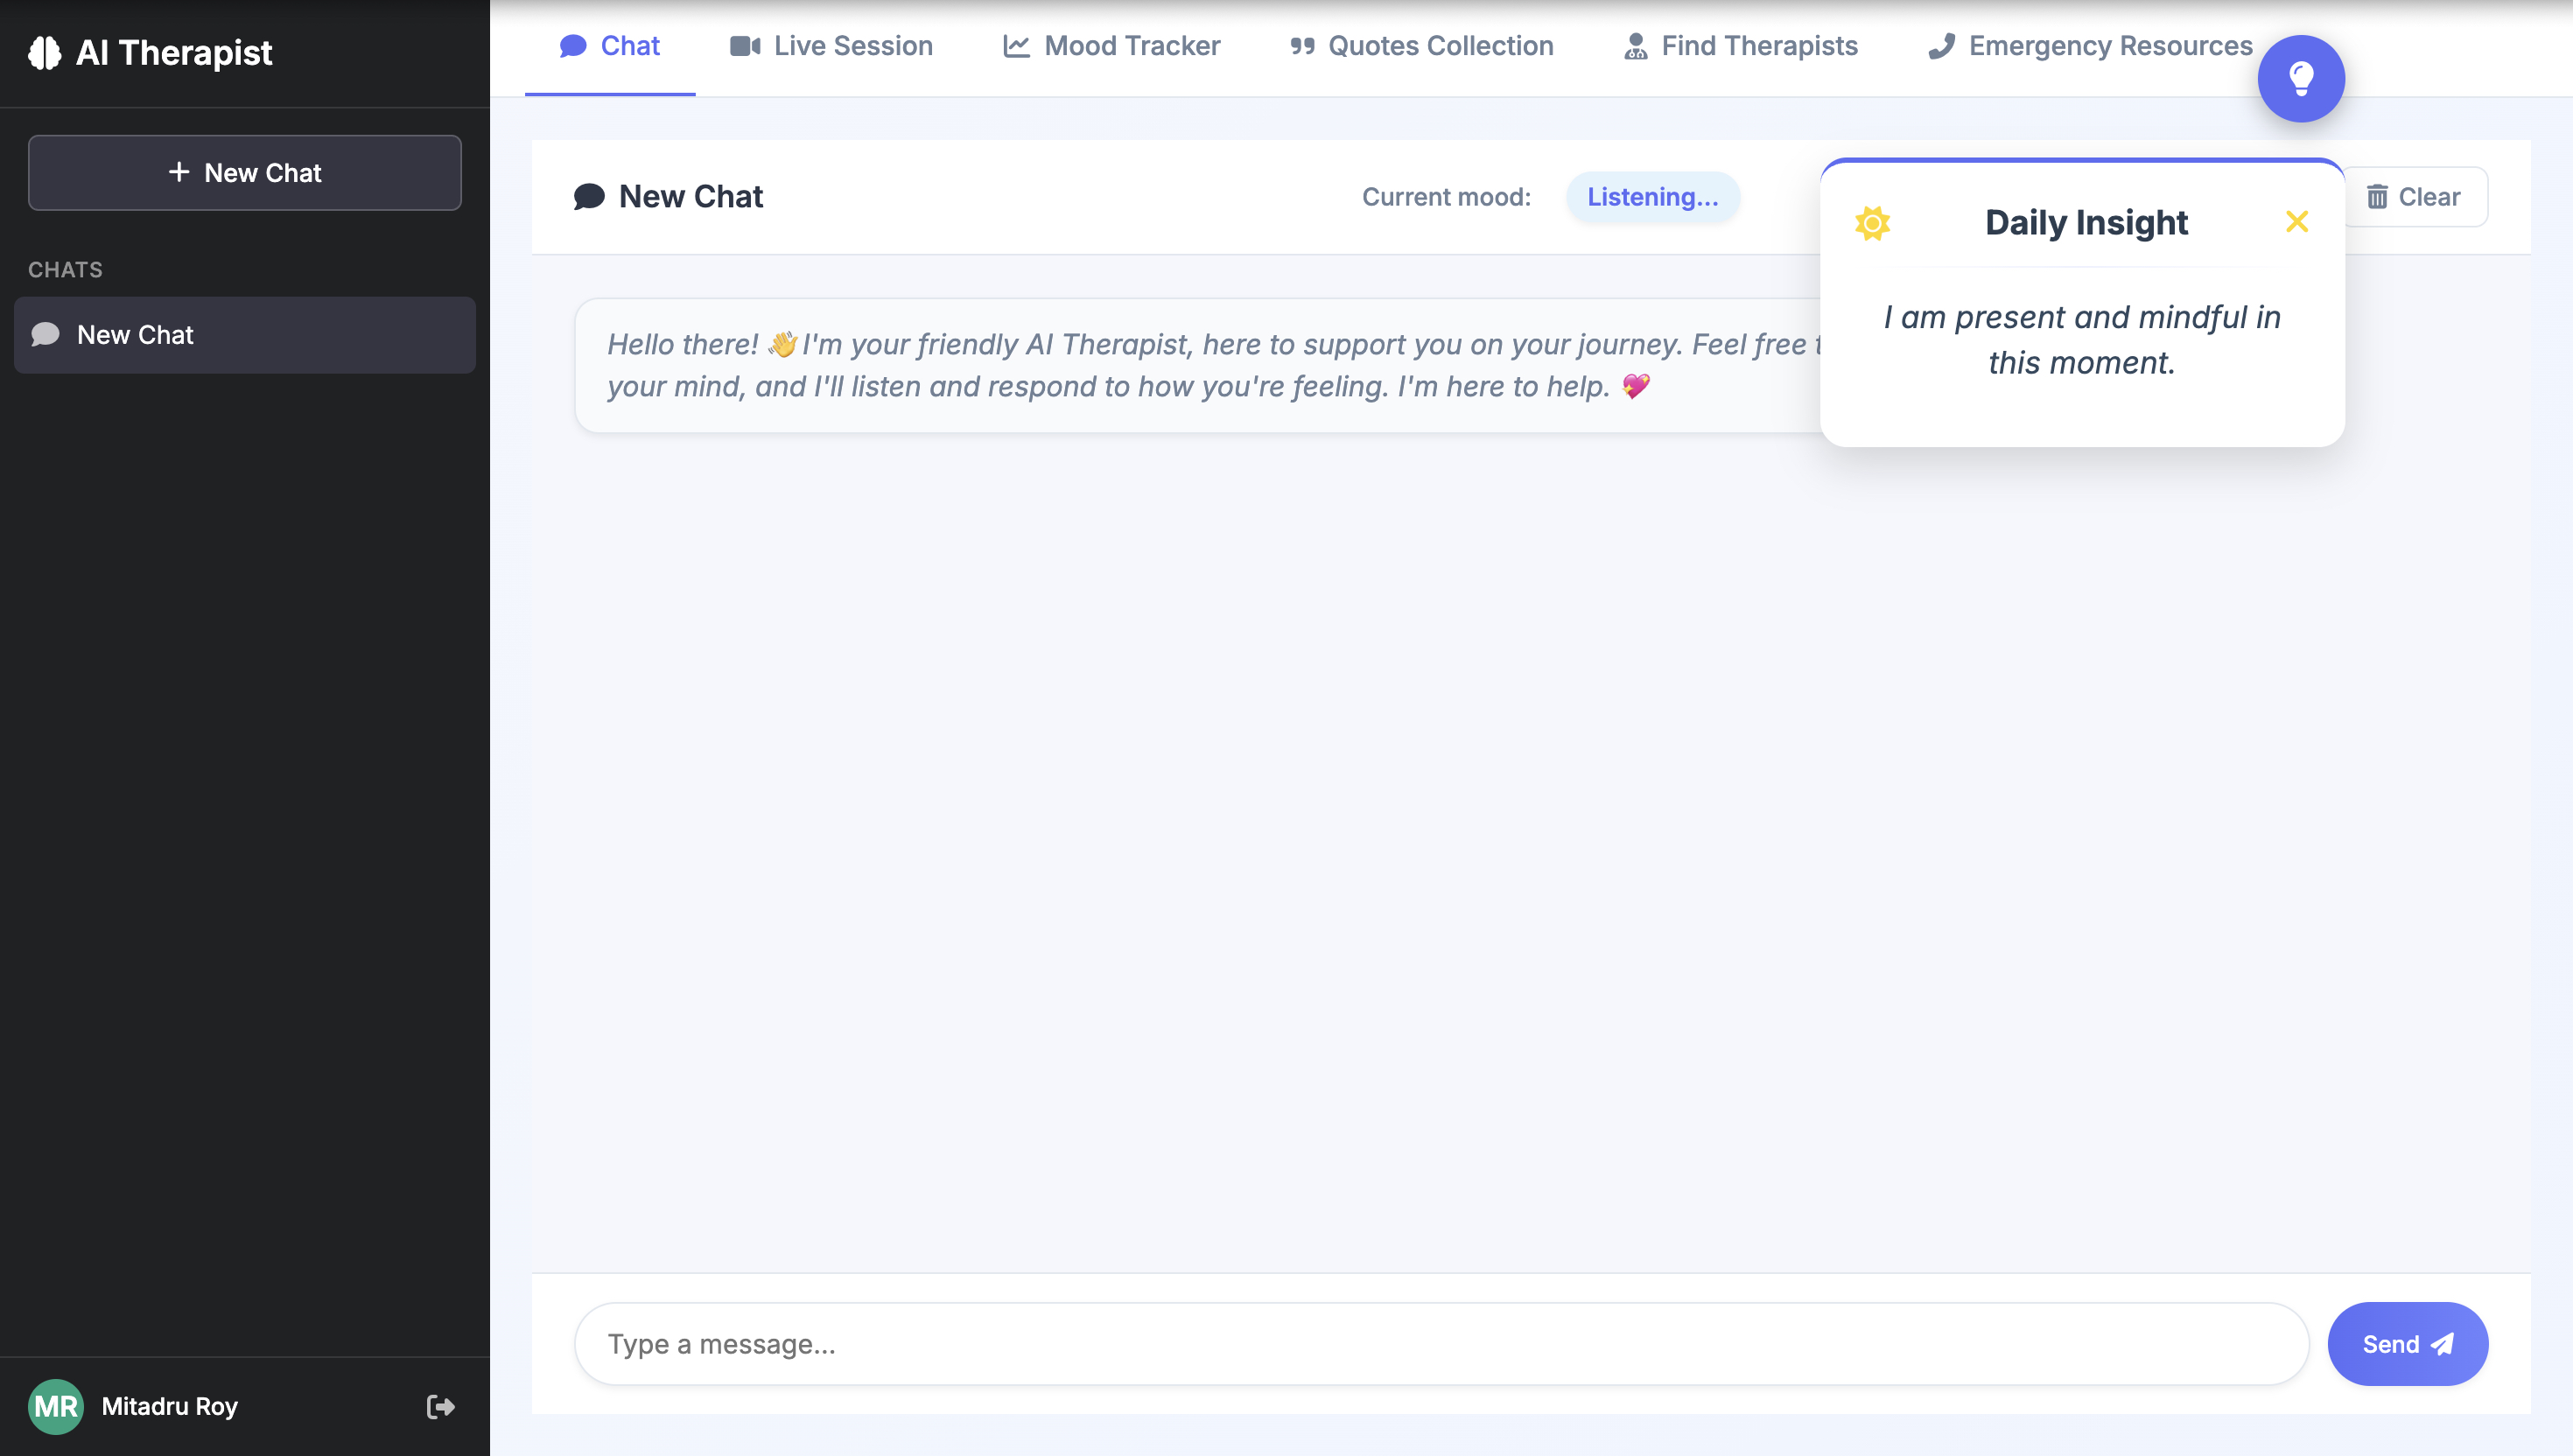2573x1456 pixels.
Task: Click the AI Therapist title
Action: [174, 52]
